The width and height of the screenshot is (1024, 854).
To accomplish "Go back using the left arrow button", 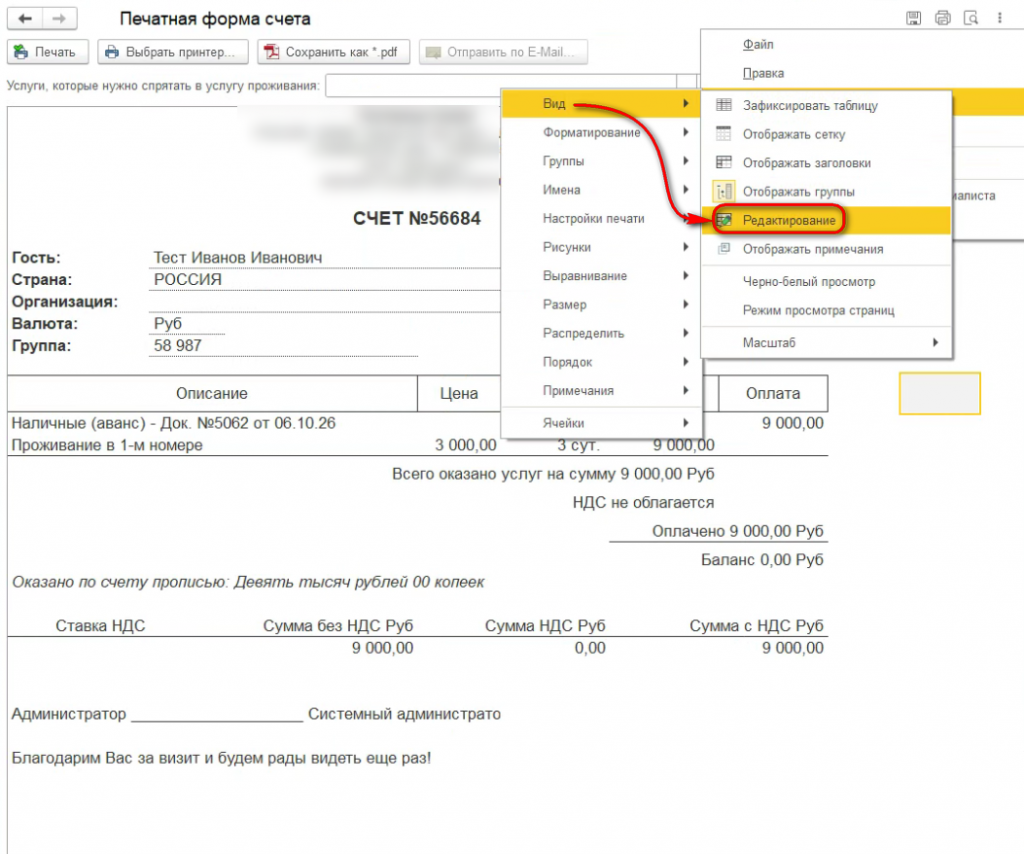I will [x=25, y=18].
